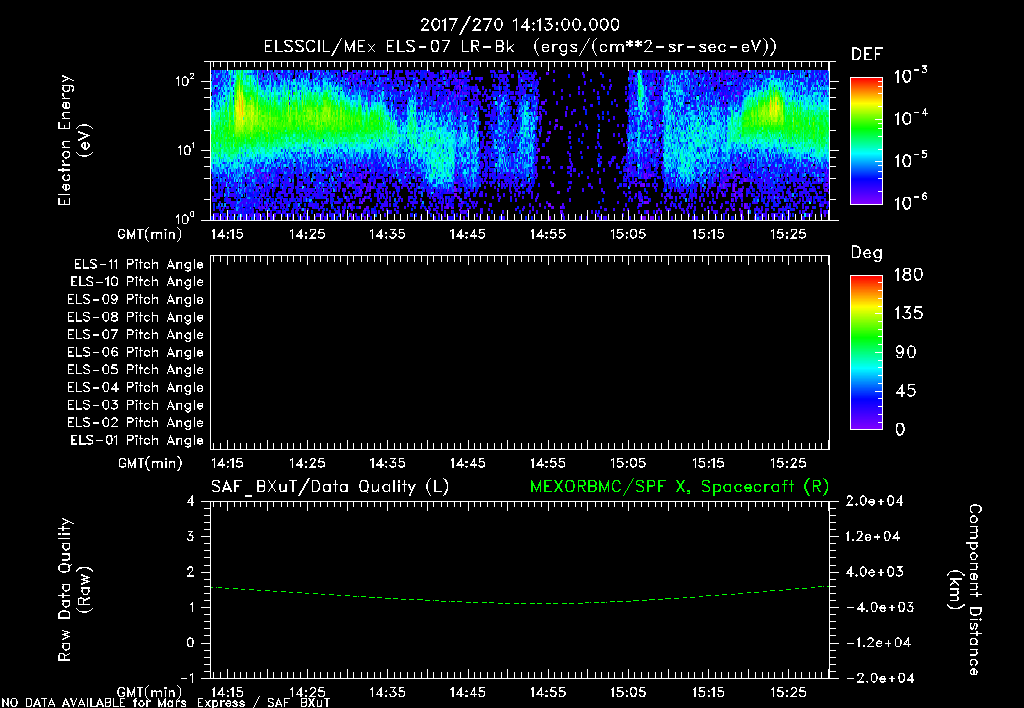Viewport: 1024px width, 708px height.
Task: Click the -2.0e+04 right axis value
Action: (x=878, y=678)
